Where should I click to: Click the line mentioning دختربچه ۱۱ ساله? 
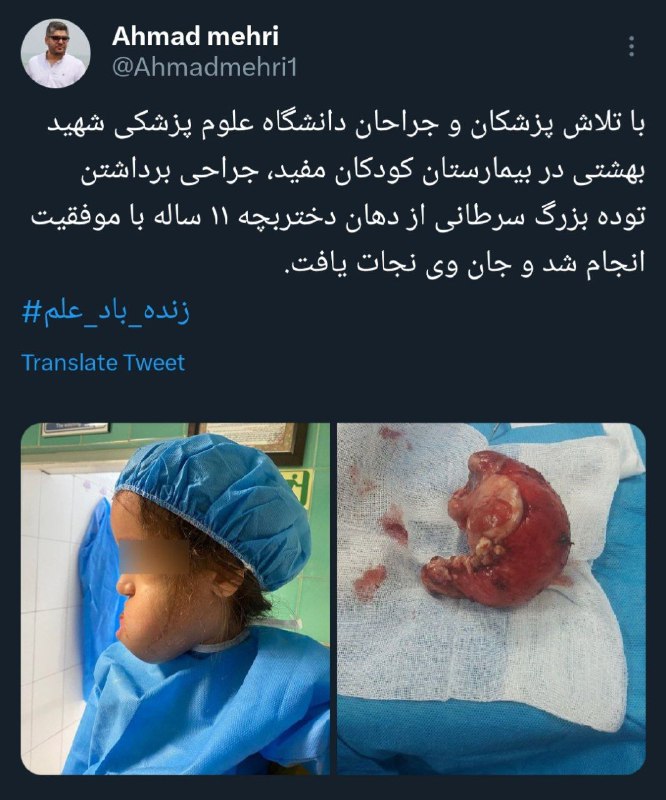338,217
